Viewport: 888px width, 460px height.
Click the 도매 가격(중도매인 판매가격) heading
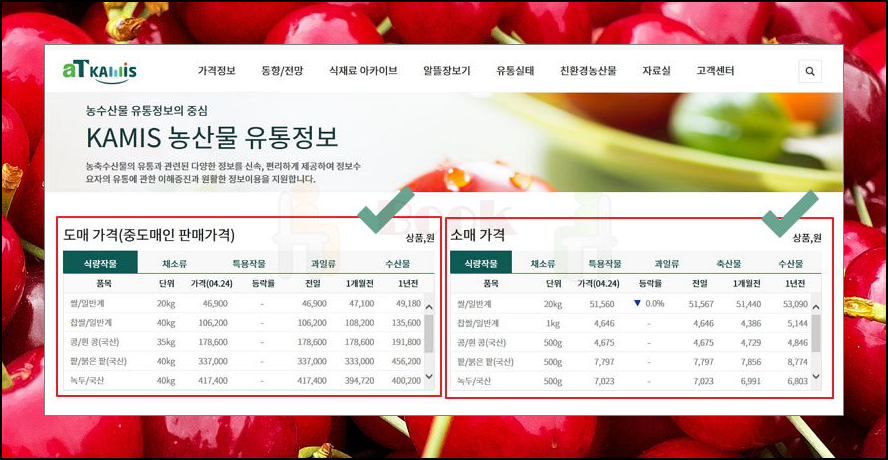click(149, 235)
